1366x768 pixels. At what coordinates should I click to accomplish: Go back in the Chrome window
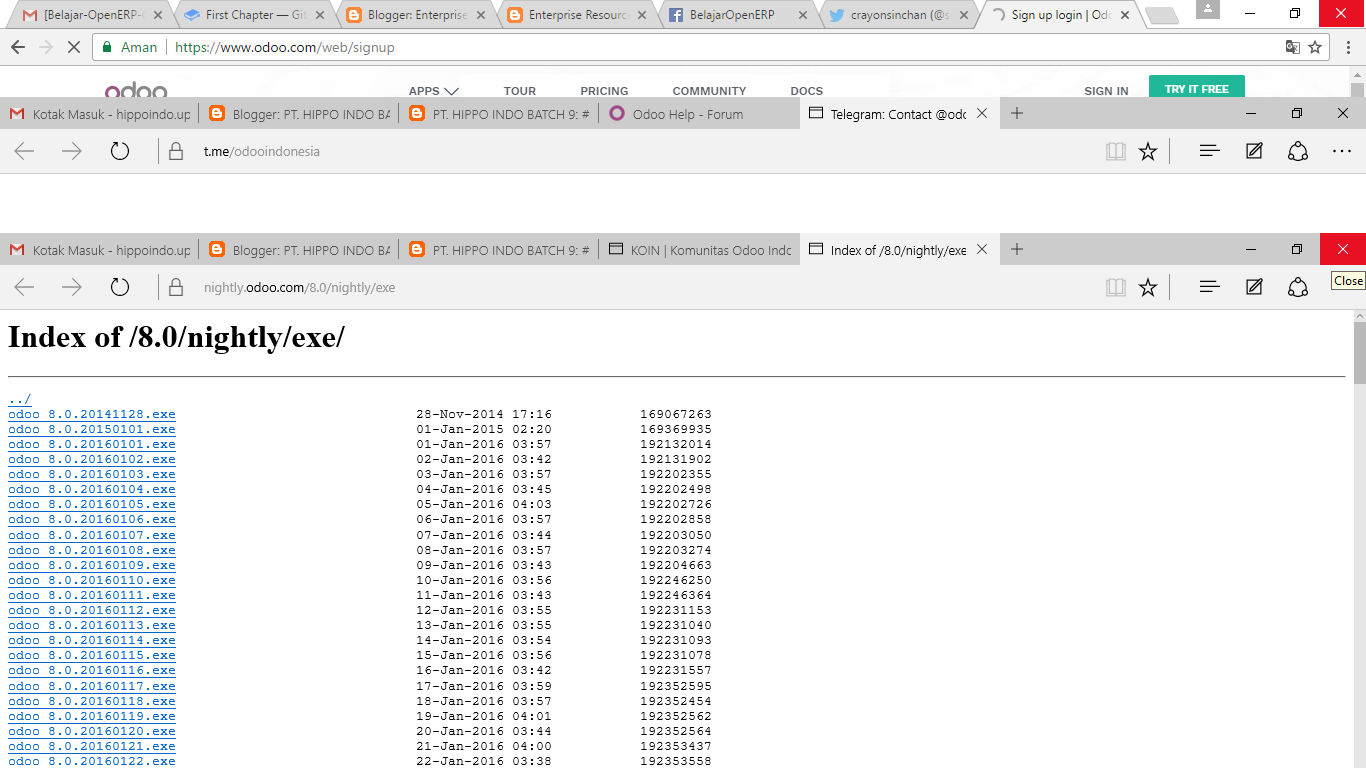[18, 47]
